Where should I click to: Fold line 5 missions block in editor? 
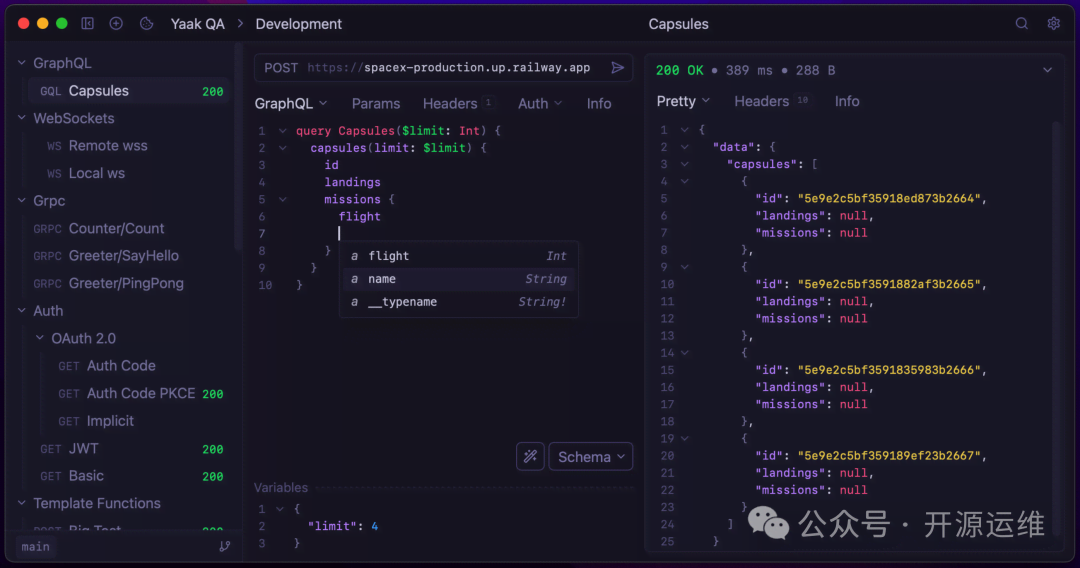283,199
